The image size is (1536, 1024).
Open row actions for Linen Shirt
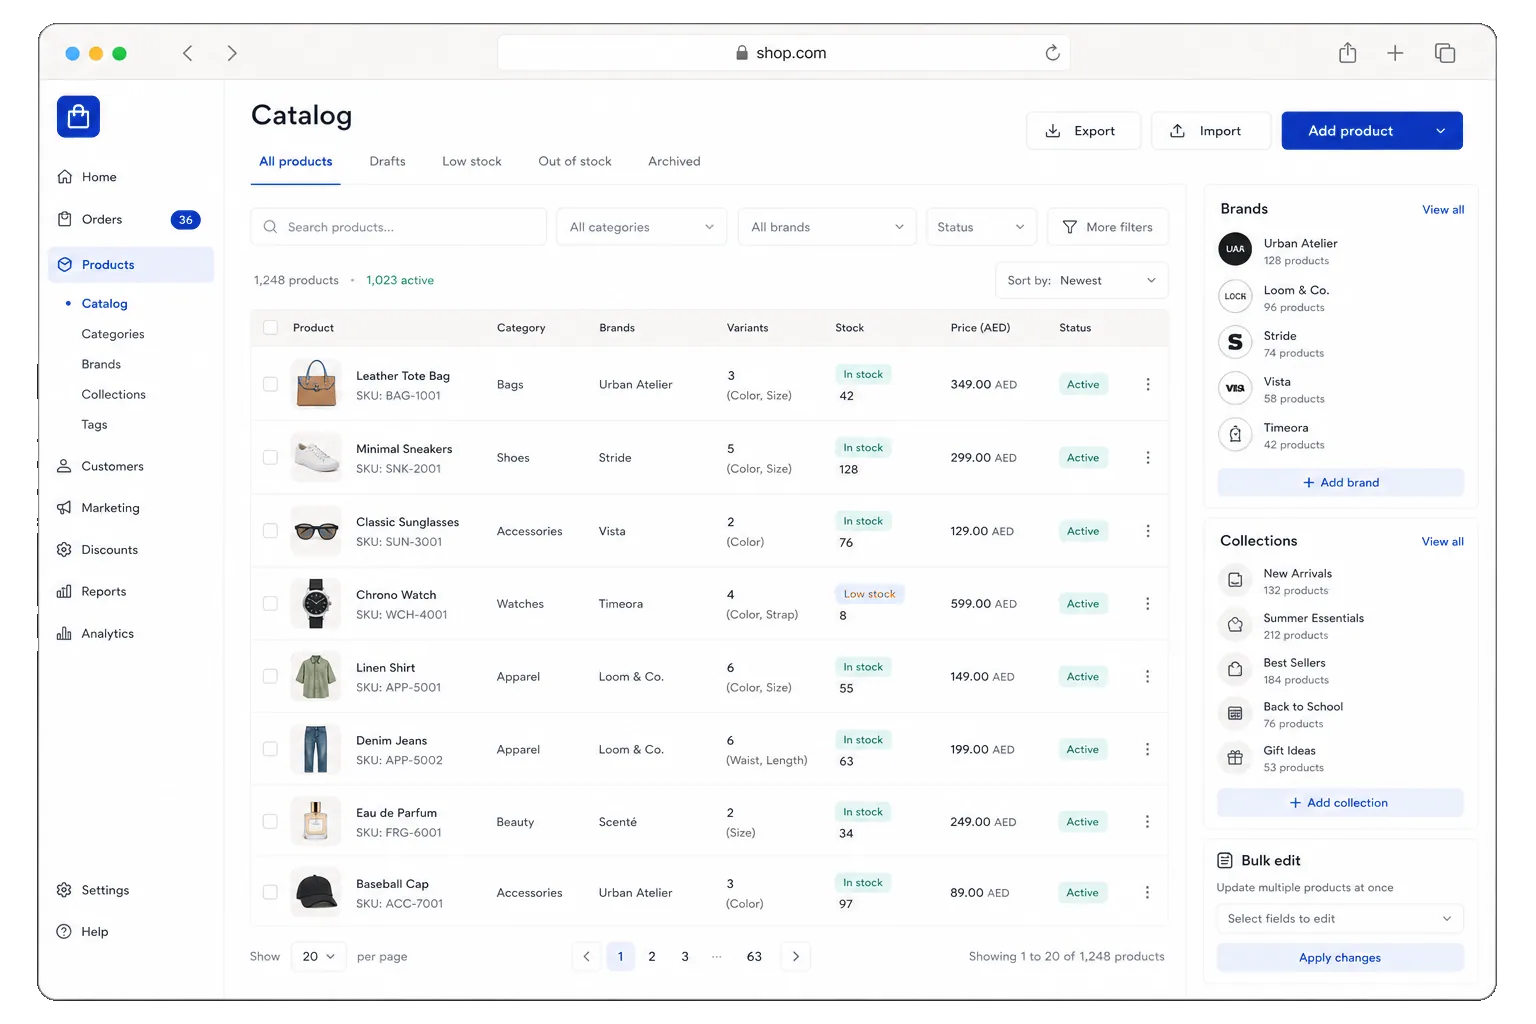coord(1148,677)
